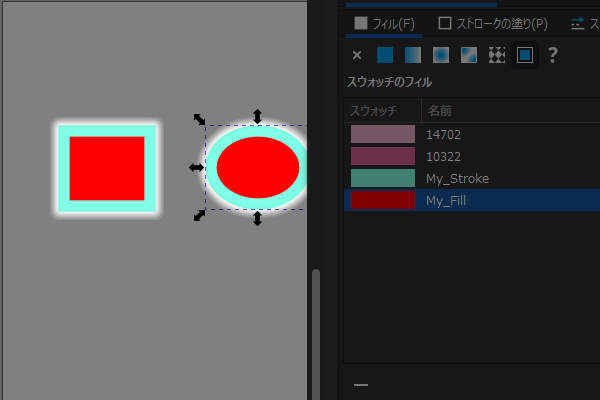Viewport: 600px width, 400px height.
Task: Click the My_Fill dark red color swatch
Action: (x=383, y=200)
